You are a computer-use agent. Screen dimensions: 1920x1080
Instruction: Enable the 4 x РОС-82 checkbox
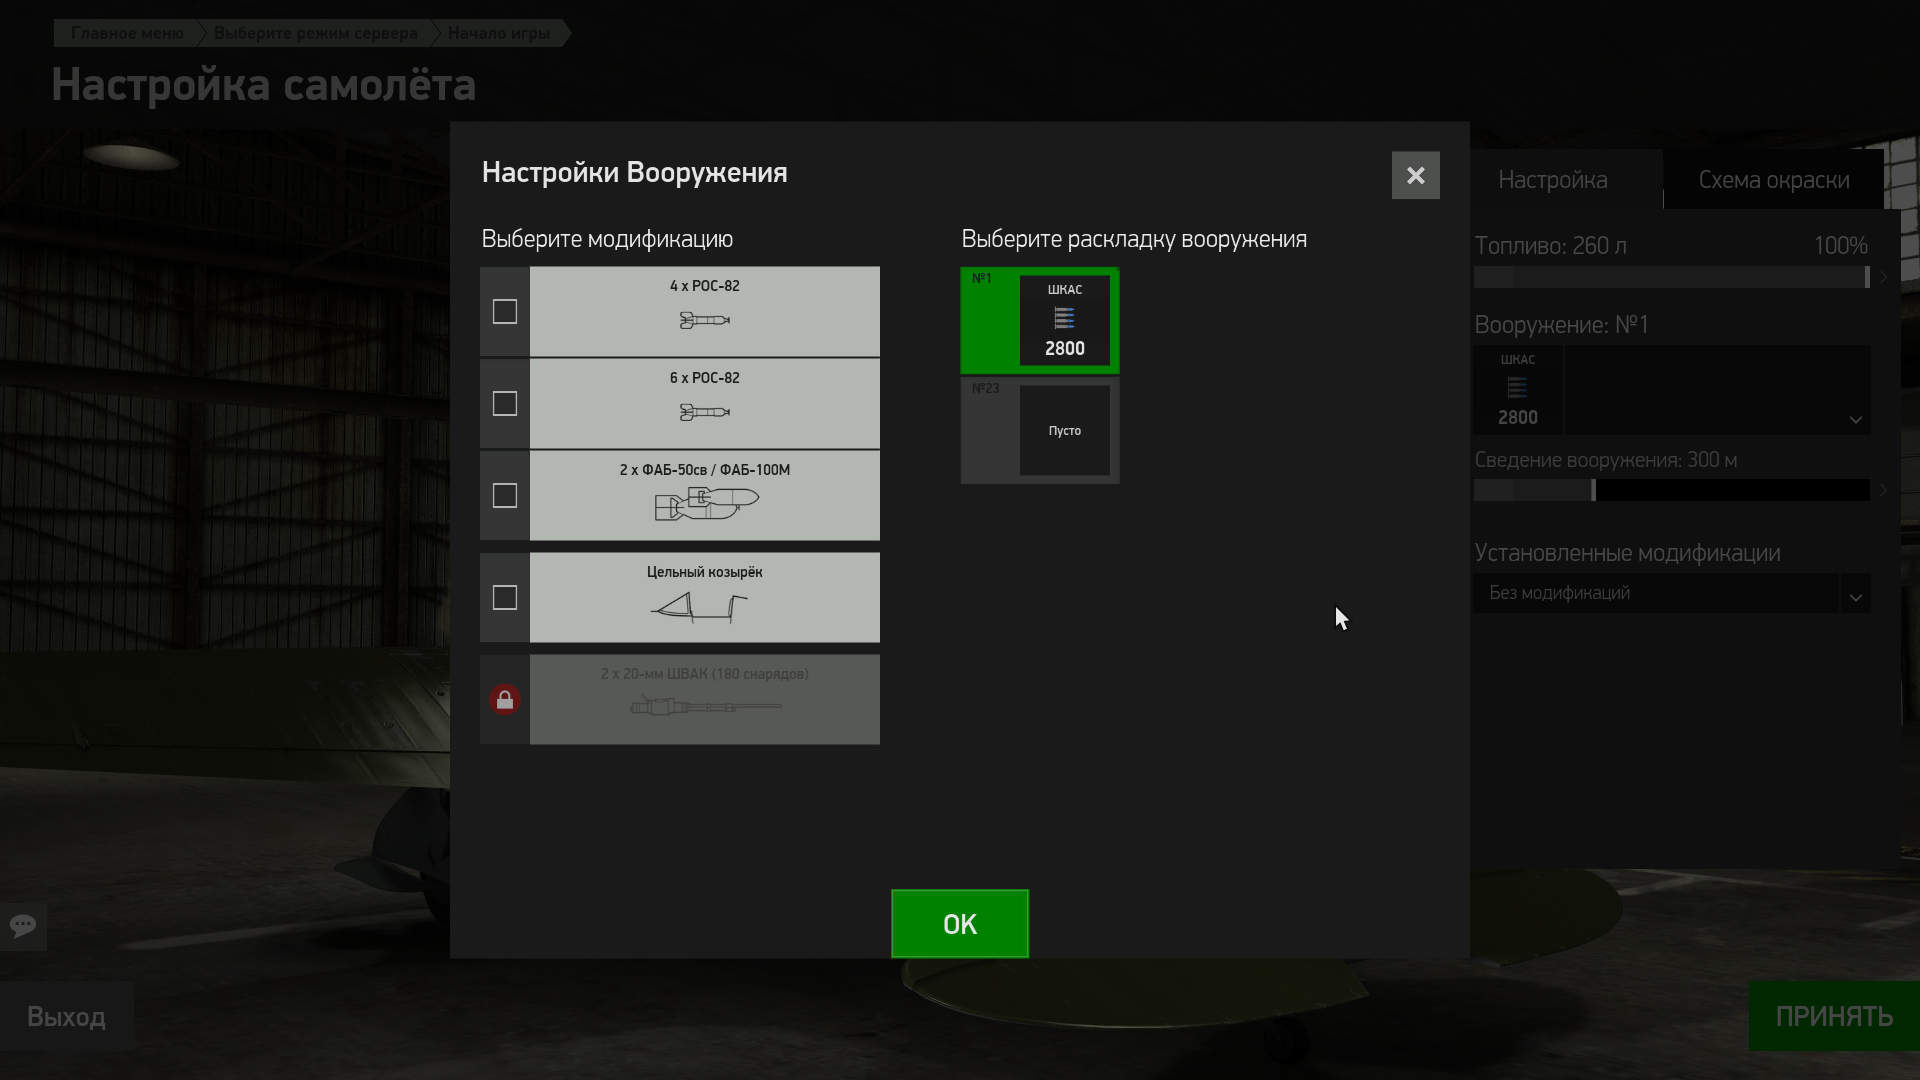point(505,312)
